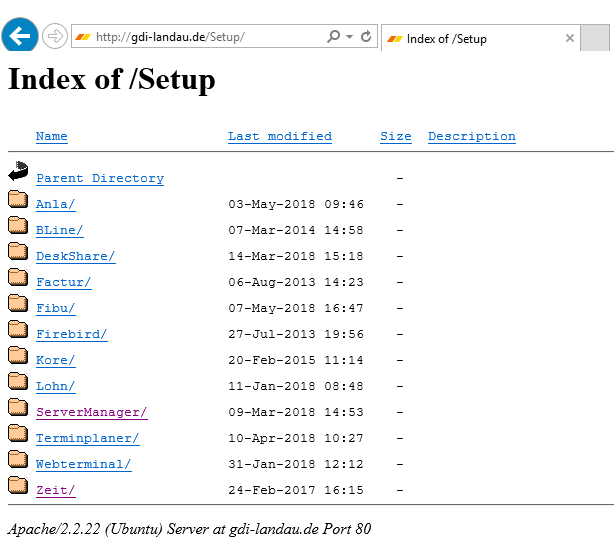
Task: Click the refresh icon in address bar
Action: (x=366, y=37)
